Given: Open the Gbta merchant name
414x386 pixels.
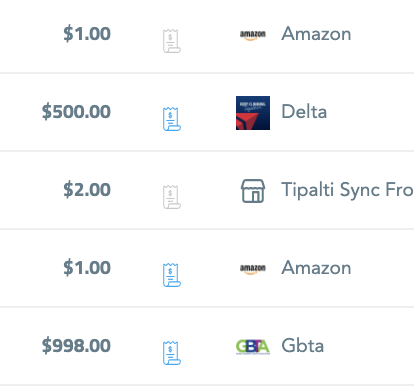Looking at the screenshot, I should coord(303,346).
